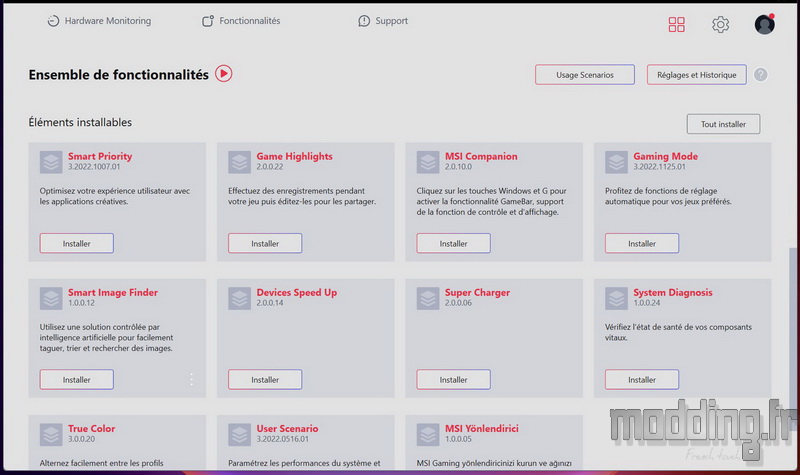The width and height of the screenshot is (800, 475).
Task: Install Smart Image Finder
Action: click(x=77, y=380)
